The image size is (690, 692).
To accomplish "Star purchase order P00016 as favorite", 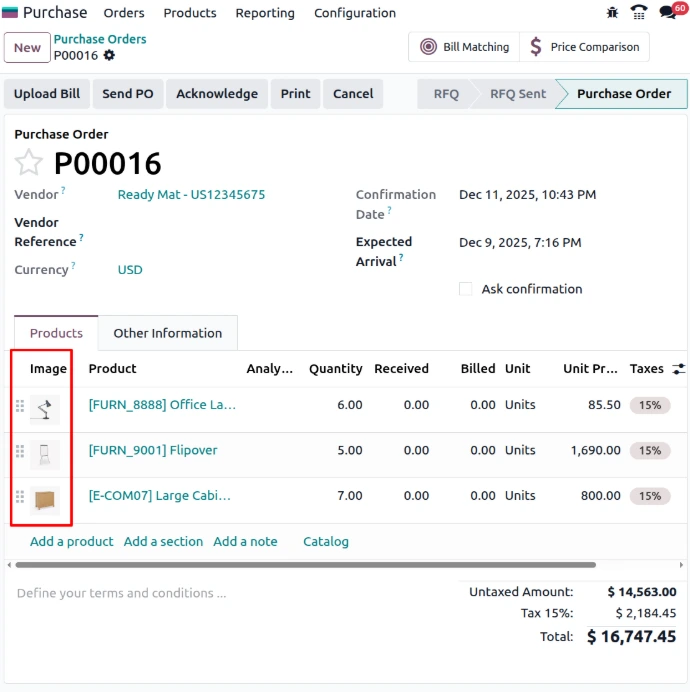I will pos(29,163).
